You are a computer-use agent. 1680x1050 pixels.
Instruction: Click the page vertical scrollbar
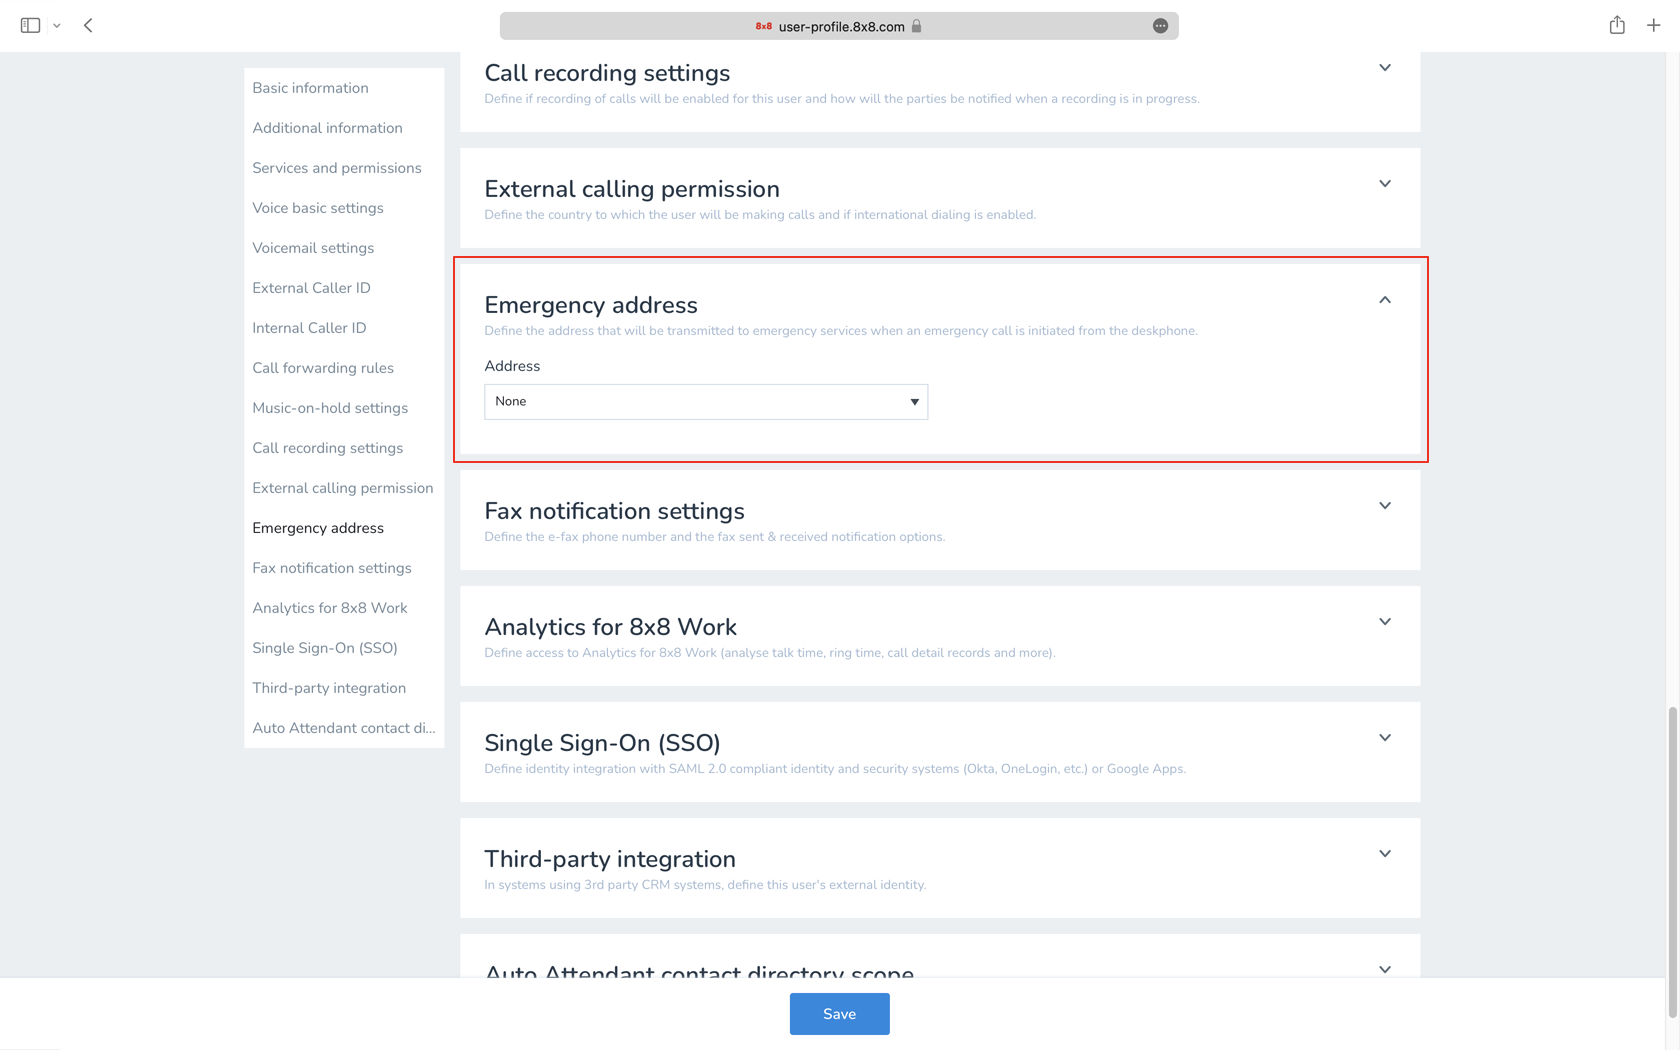[x=1672, y=860]
